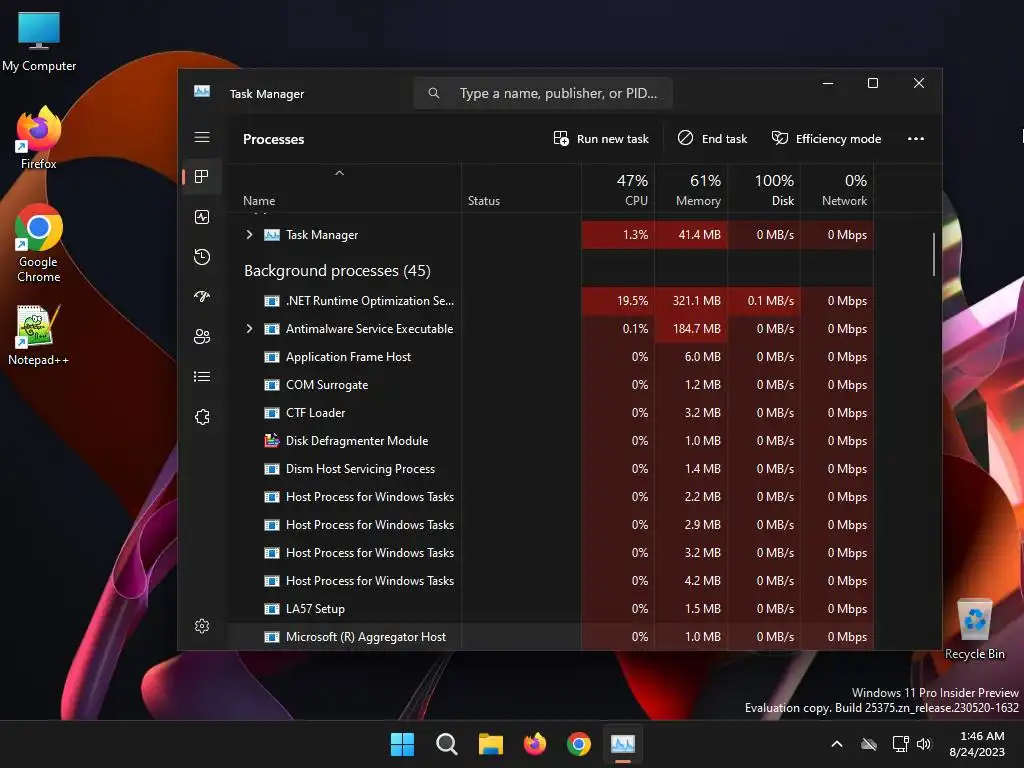The image size is (1024, 768).
Task: Open taskbar Search icon
Action: 447,744
